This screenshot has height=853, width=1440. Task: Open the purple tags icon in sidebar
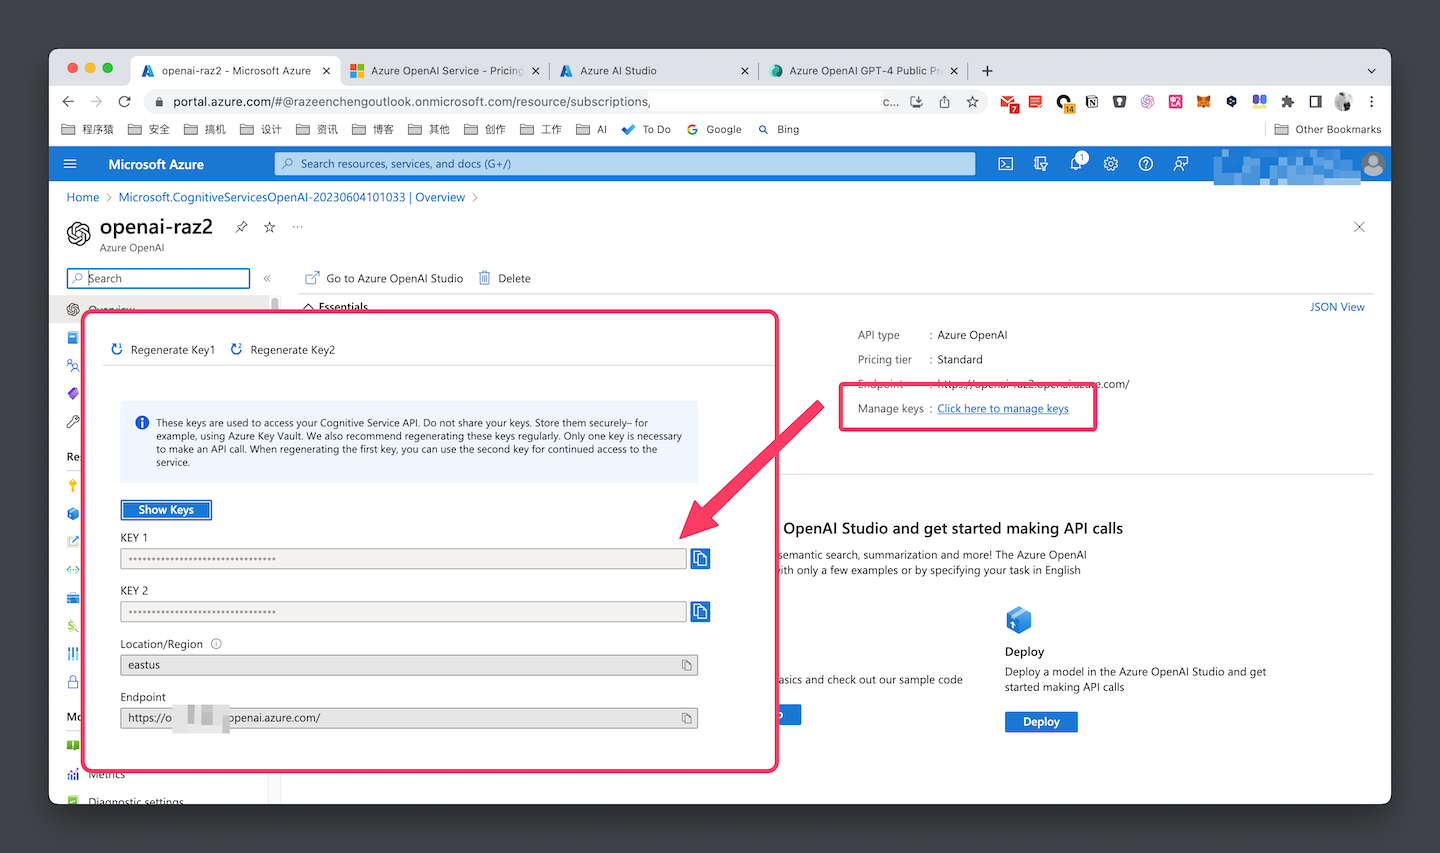click(x=72, y=393)
